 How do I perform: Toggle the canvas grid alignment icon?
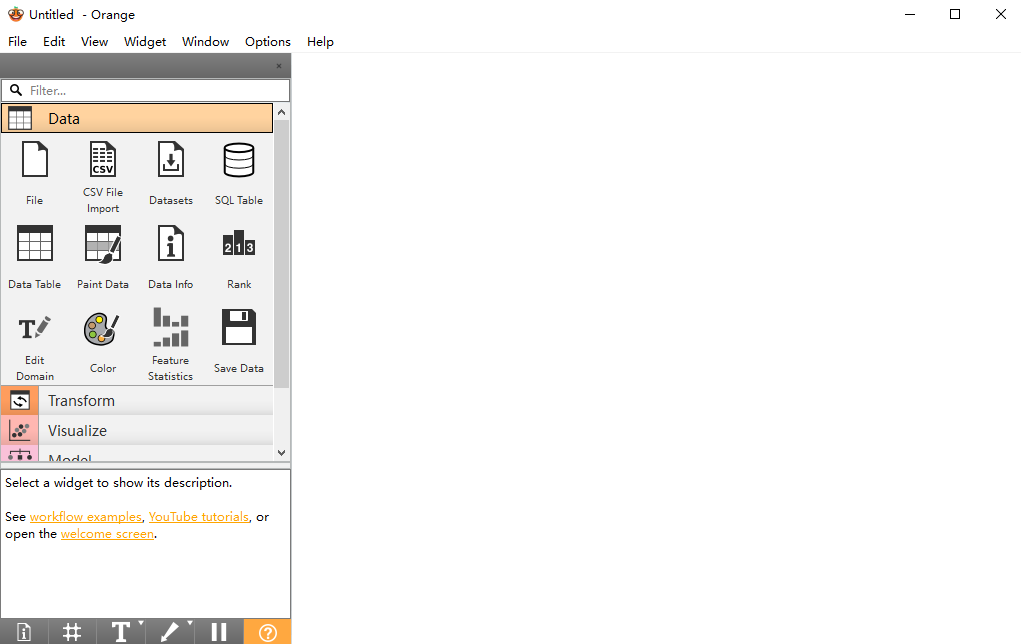pos(72,632)
